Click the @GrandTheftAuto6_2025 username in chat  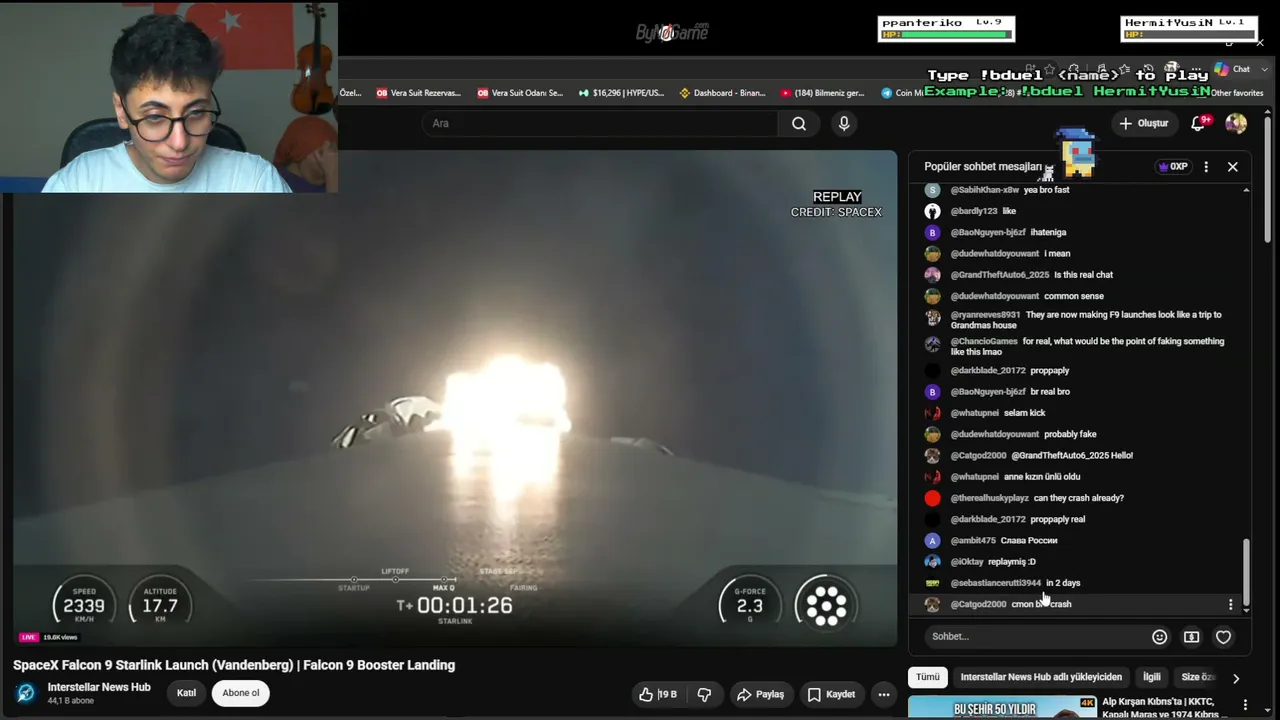point(1000,275)
